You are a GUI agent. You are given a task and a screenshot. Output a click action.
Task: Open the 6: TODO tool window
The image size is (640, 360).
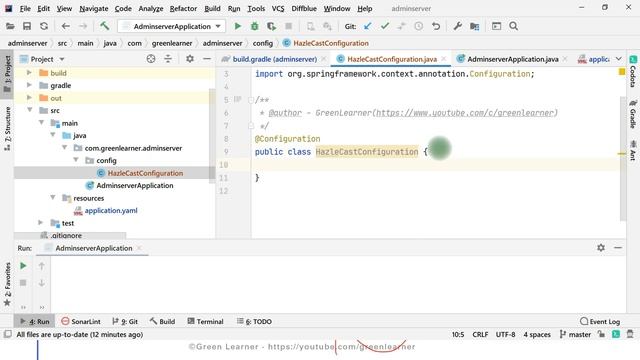254,321
